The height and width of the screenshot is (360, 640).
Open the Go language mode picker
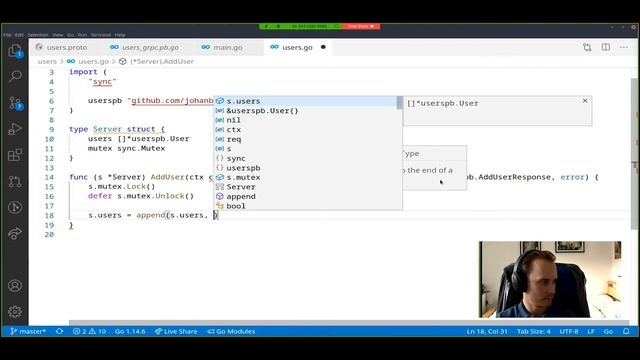608,331
